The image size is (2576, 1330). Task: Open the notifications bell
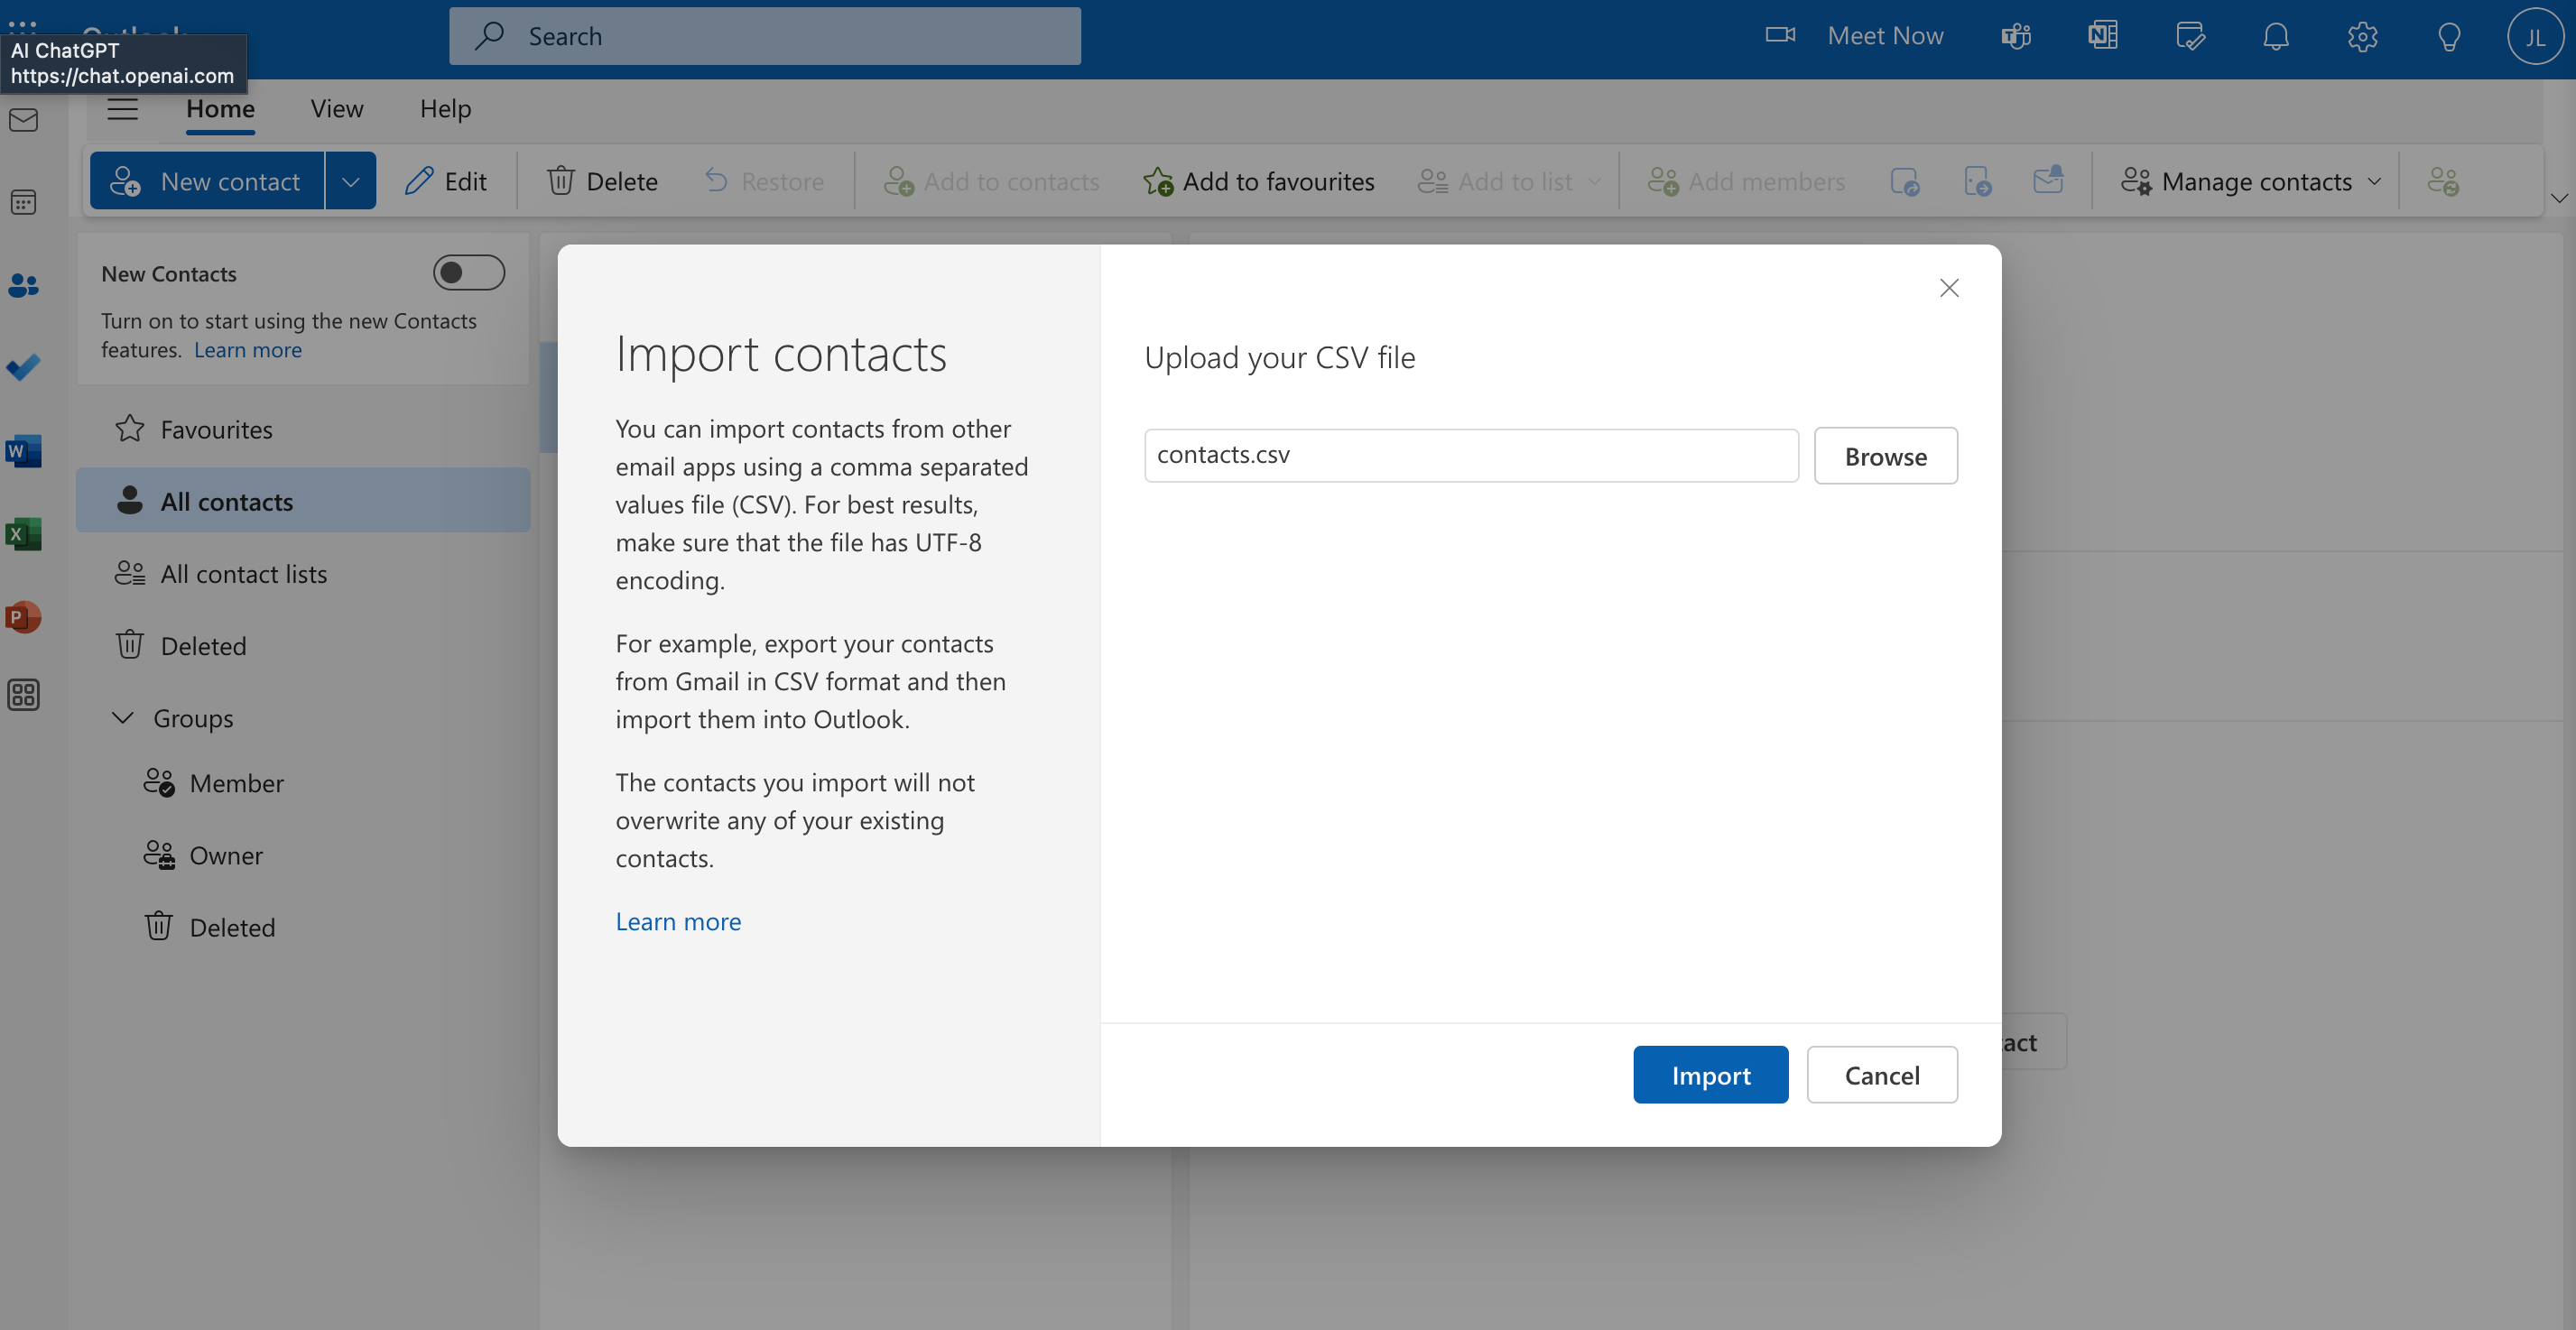point(2275,36)
